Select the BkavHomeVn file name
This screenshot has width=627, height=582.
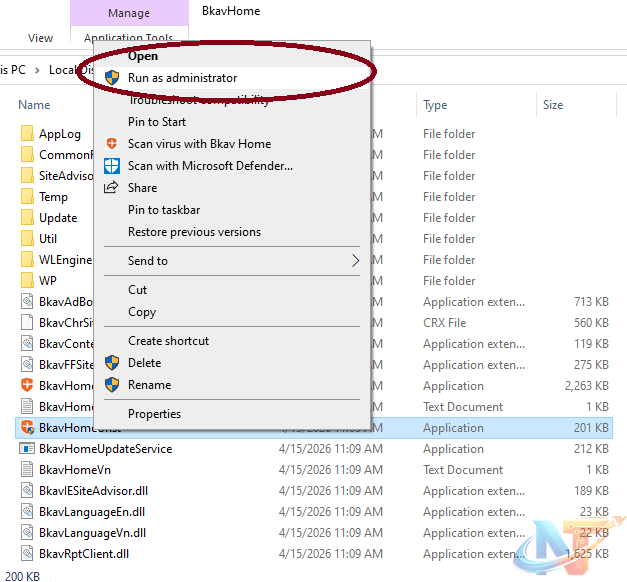click(x=75, y=470)
